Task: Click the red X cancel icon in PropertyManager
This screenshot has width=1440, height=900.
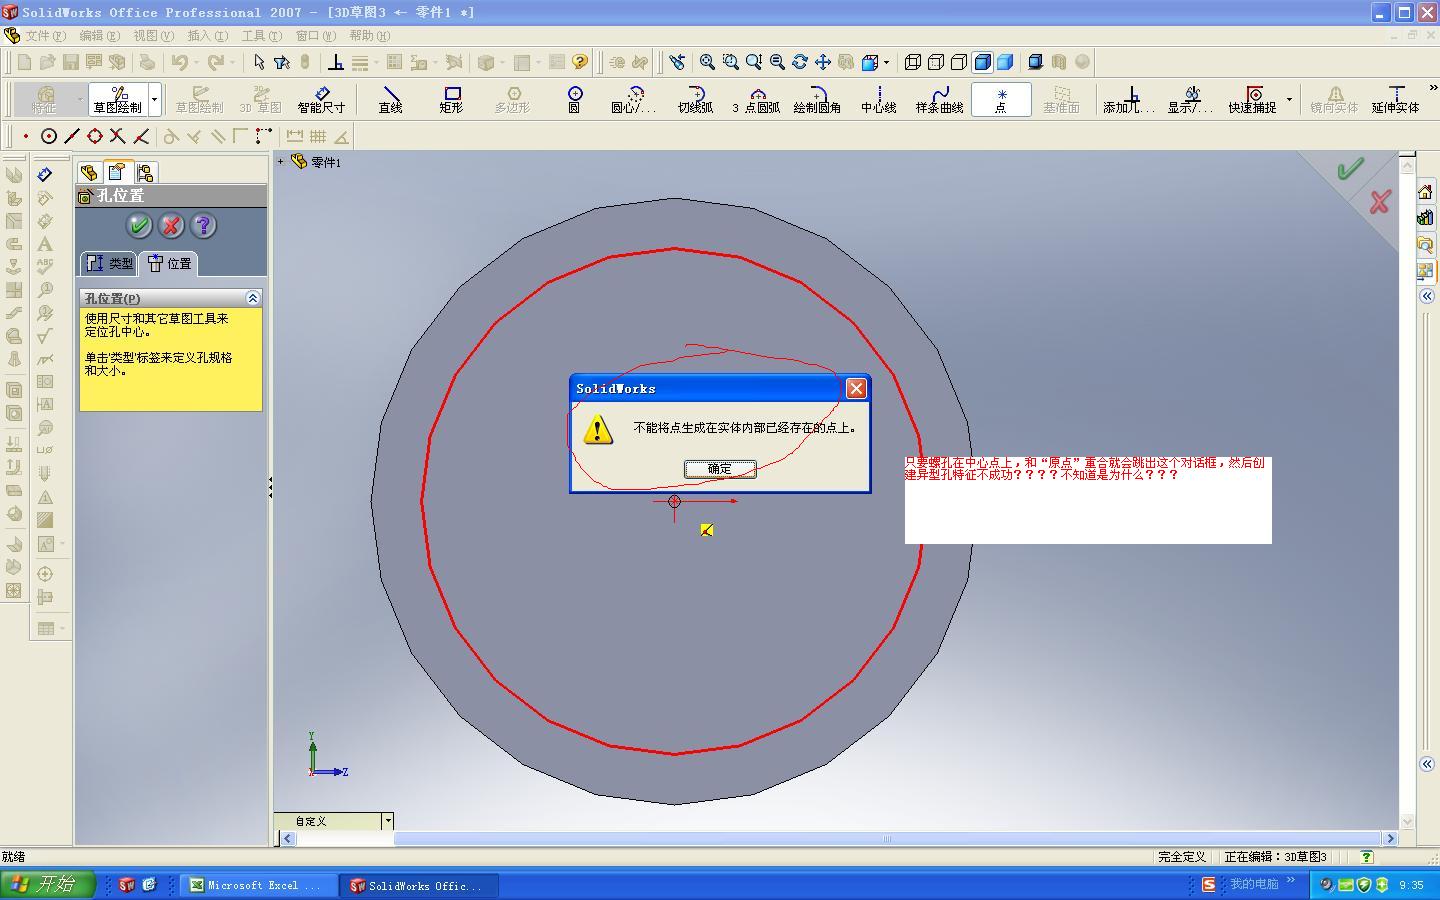Action: (171, 226)
